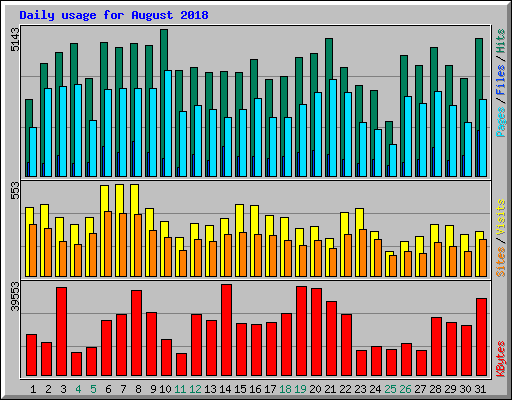
Task: Click the Visits legend label
Action: (x=501, y=217)
